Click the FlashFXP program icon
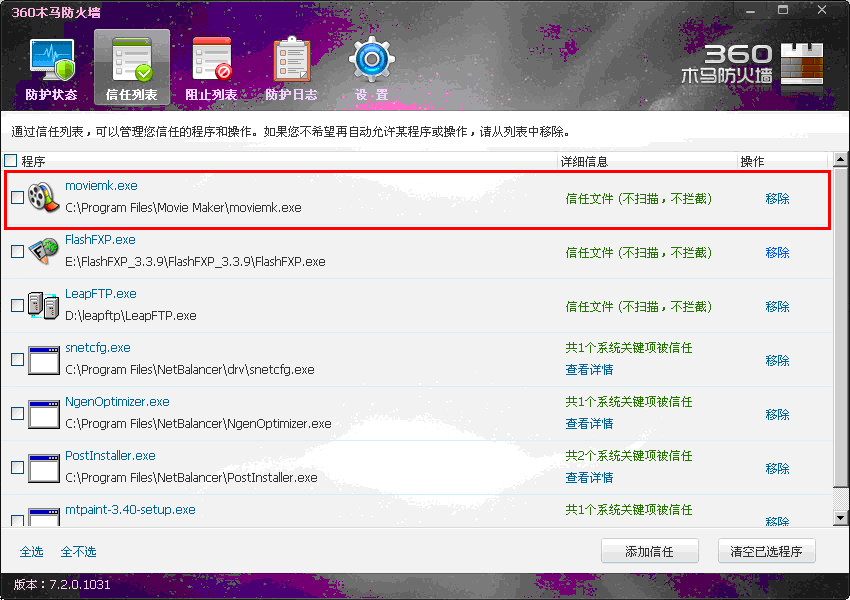This screenshot has width=850, height=600. [43, 251]
